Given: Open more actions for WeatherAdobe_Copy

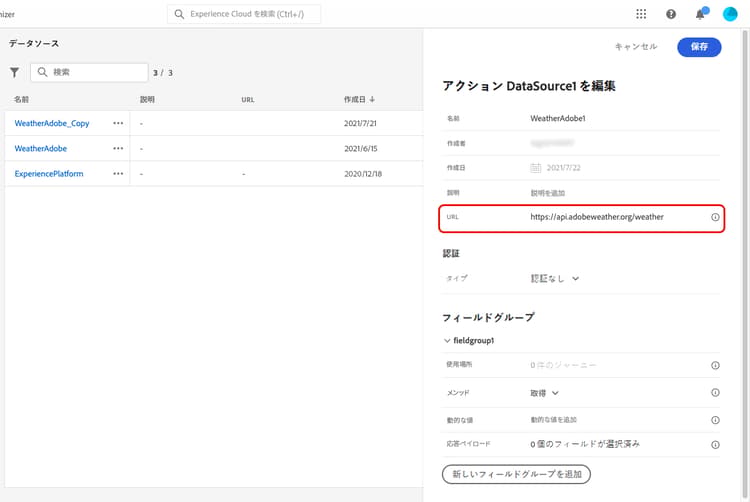Looking at the screenshot, I should 118,123.
